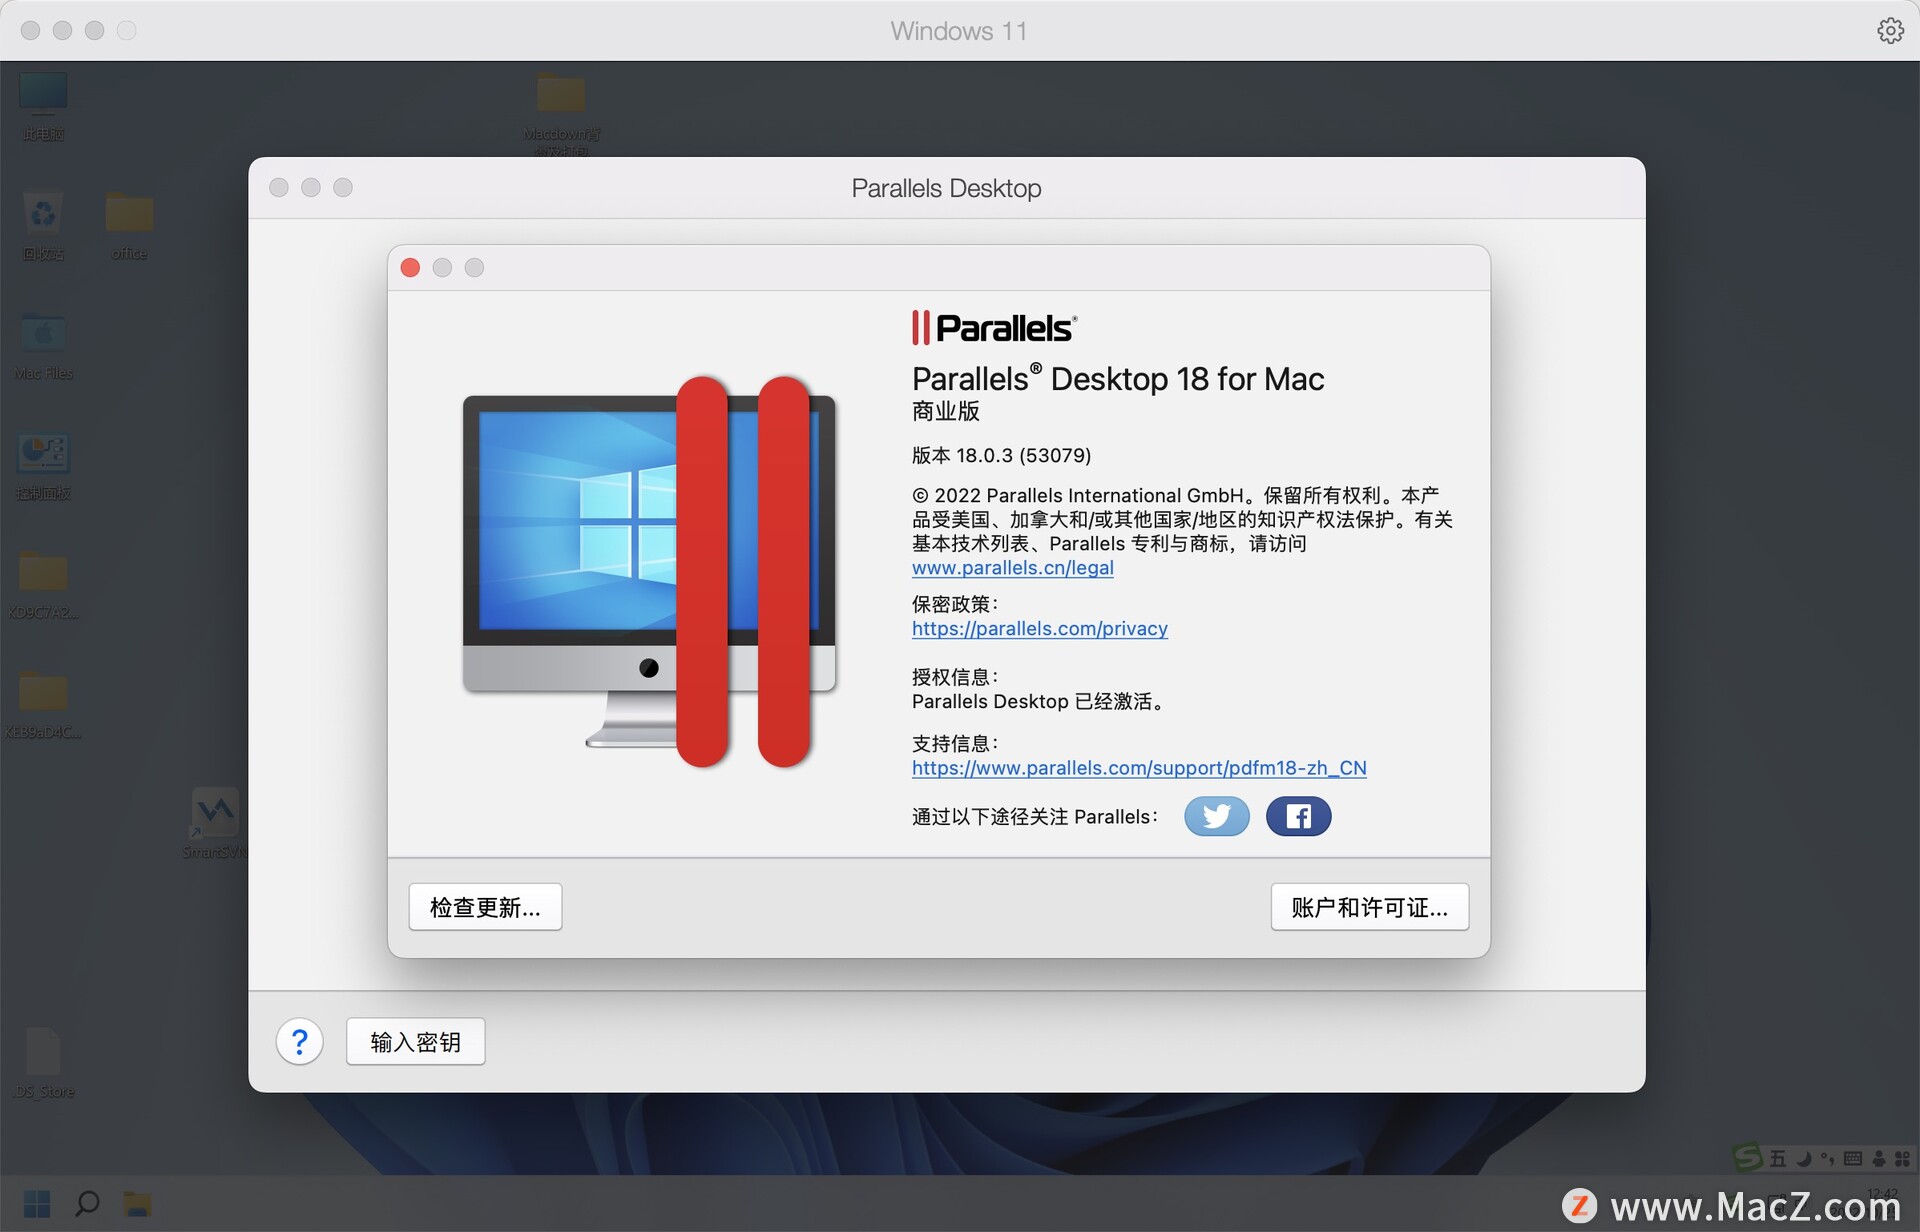Screen dimensions: 1920x1232
Task: Click the Facebook follow icon
Action: click(1297, 816)
